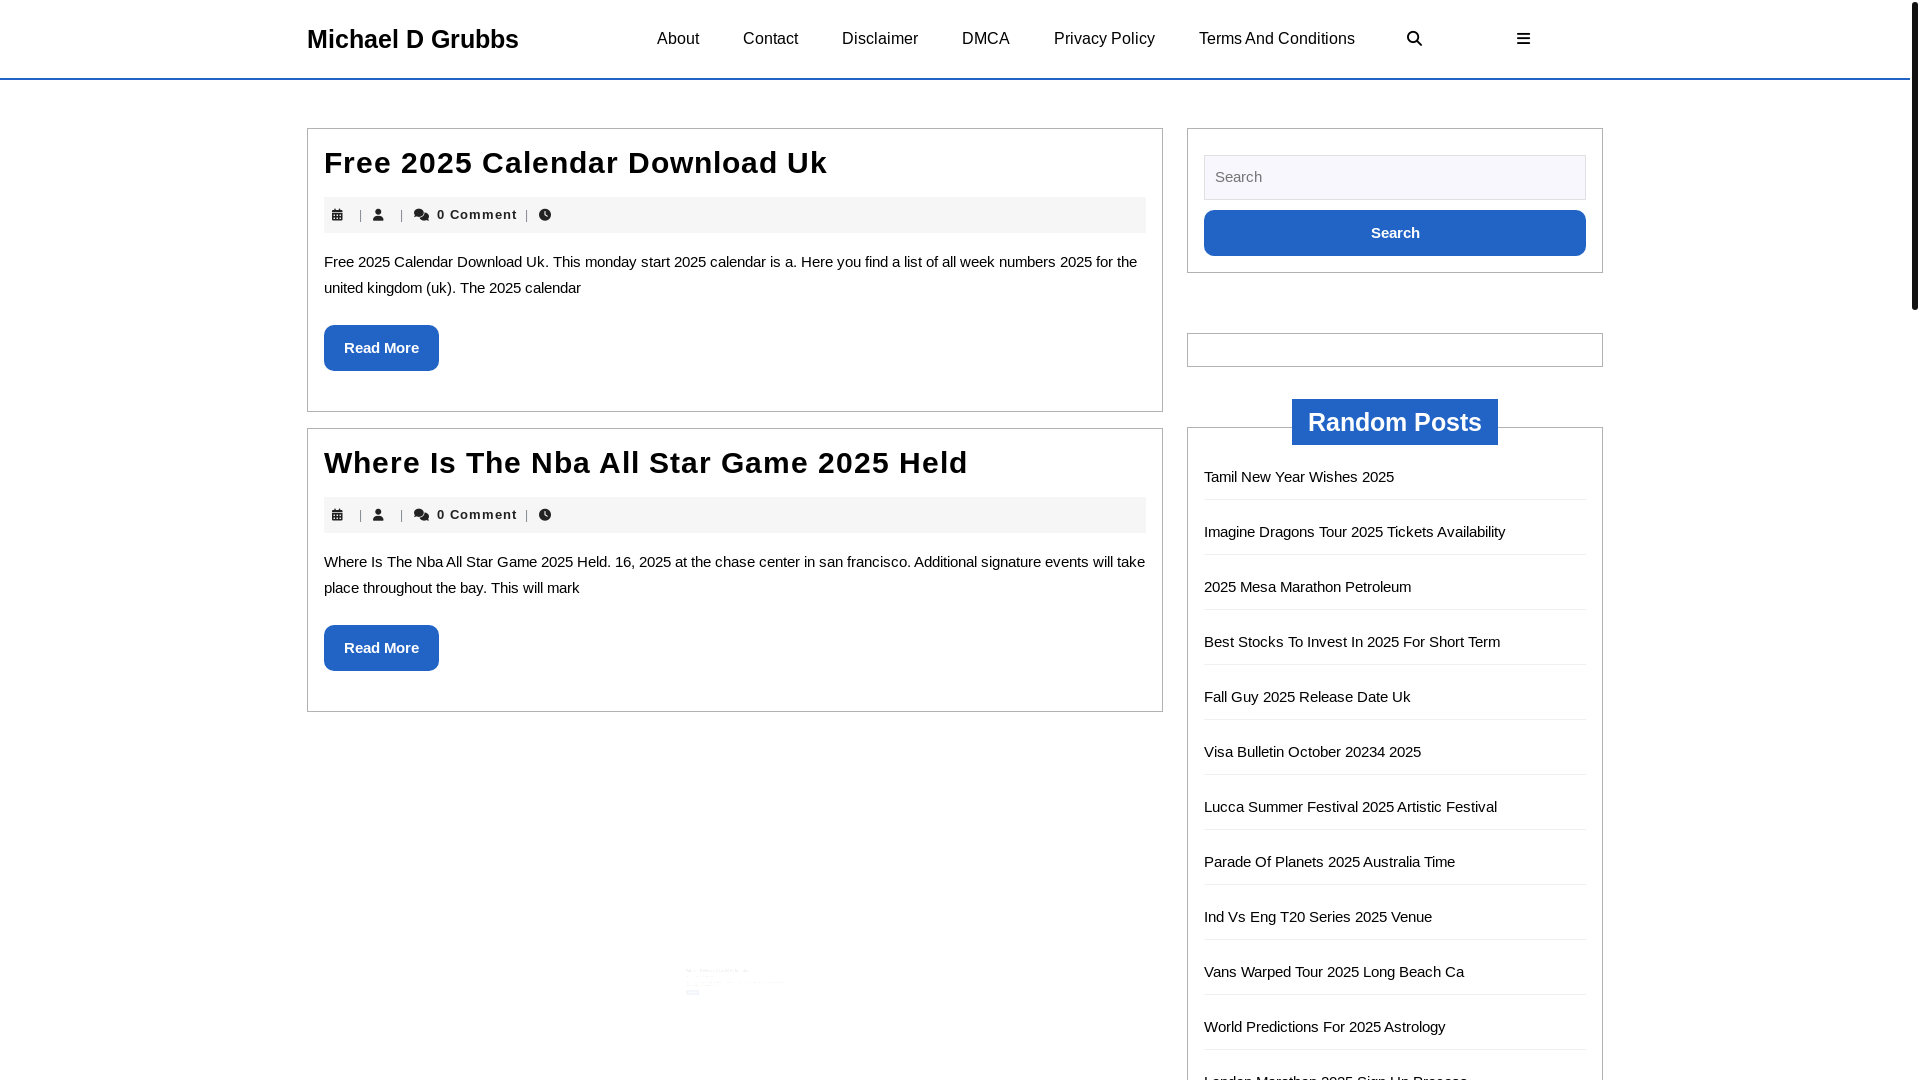
Task: Open Tamil New Year Wishes 2025 link
Action: [x=1299, y=477]
